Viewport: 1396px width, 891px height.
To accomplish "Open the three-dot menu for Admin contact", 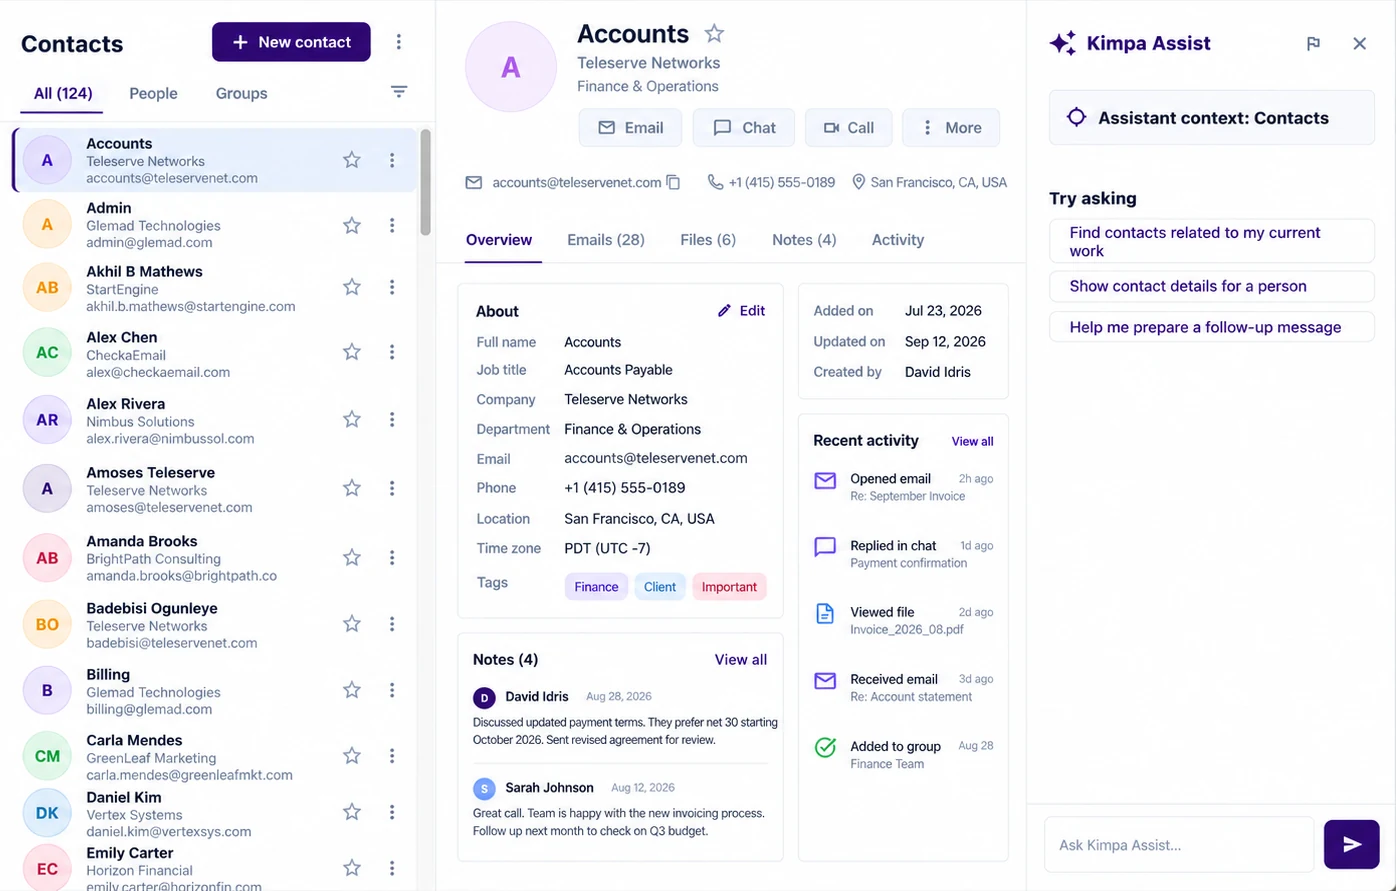I will [x=392, y=225].
